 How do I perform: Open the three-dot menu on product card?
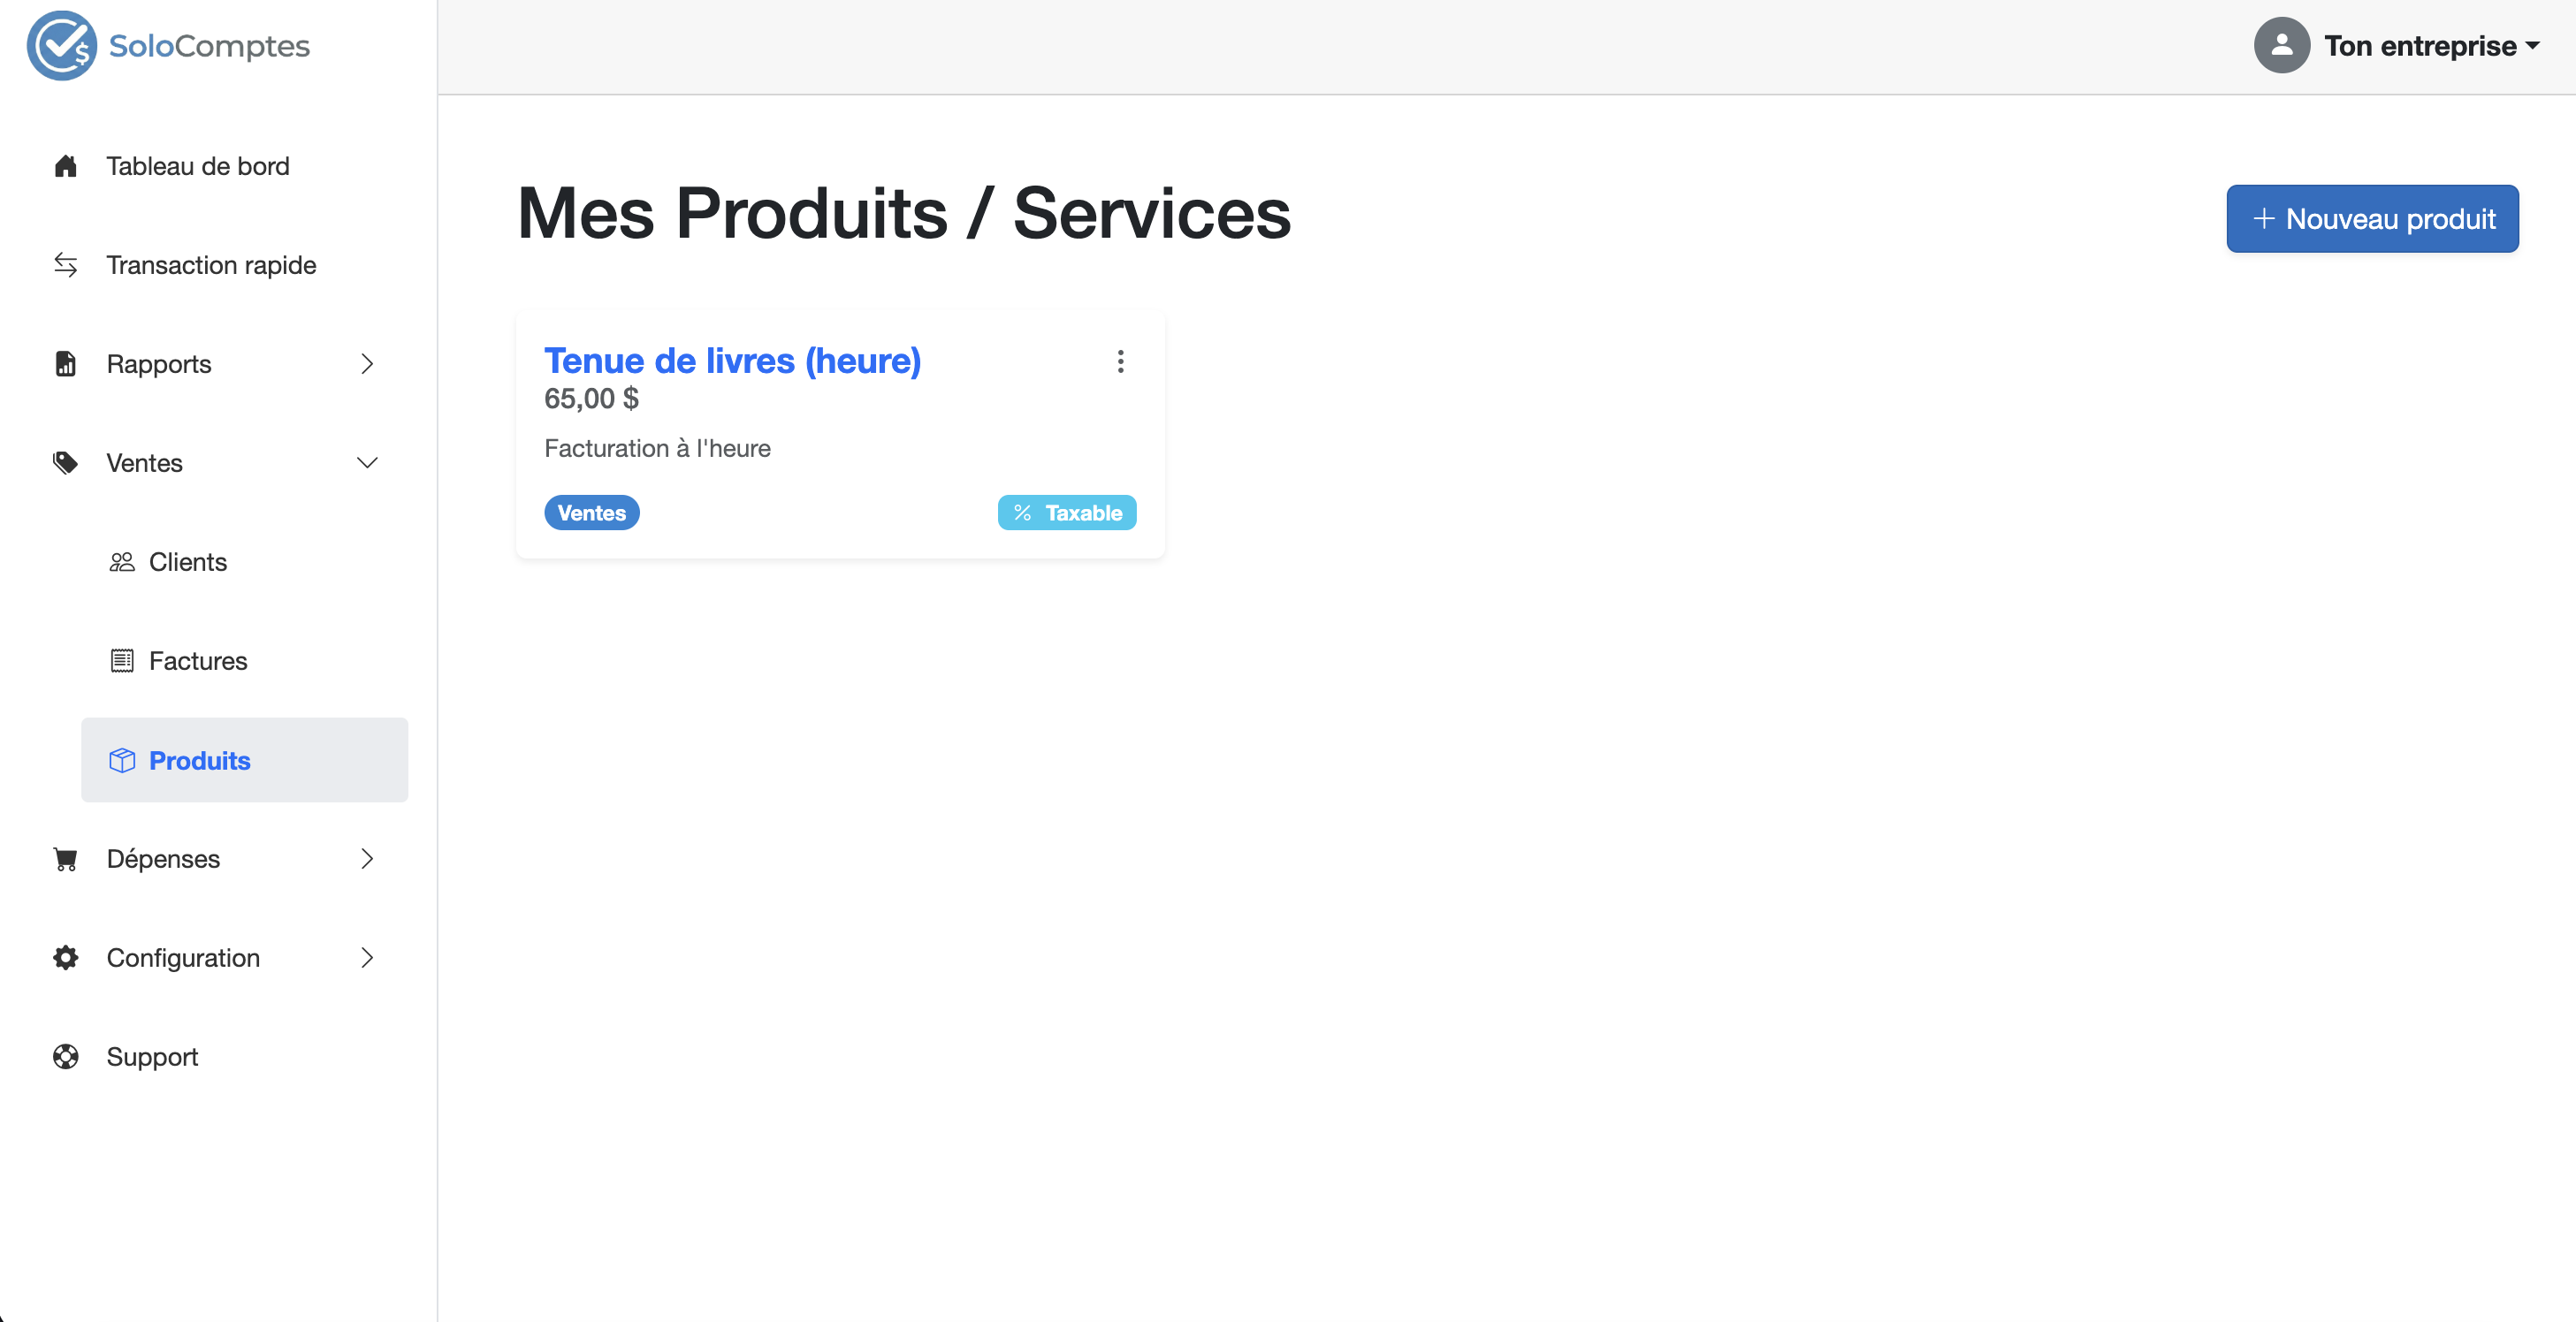point(1120,361)
